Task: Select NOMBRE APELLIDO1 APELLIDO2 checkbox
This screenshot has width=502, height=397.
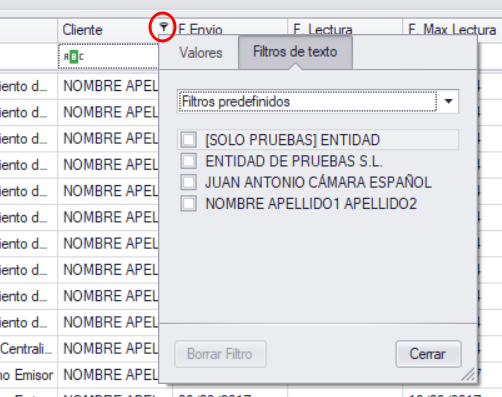Action: click(x=189, y=203)
